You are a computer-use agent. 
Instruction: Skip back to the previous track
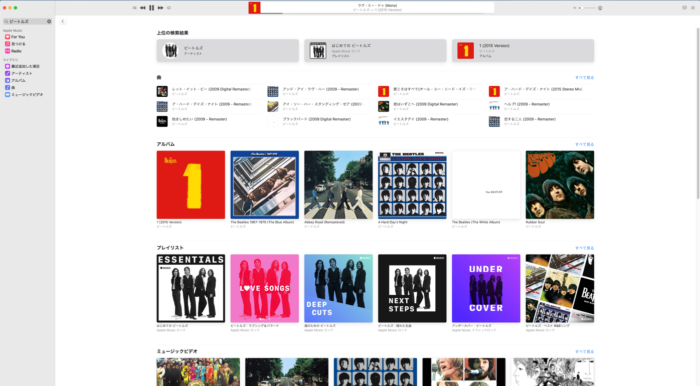[143, 8]
